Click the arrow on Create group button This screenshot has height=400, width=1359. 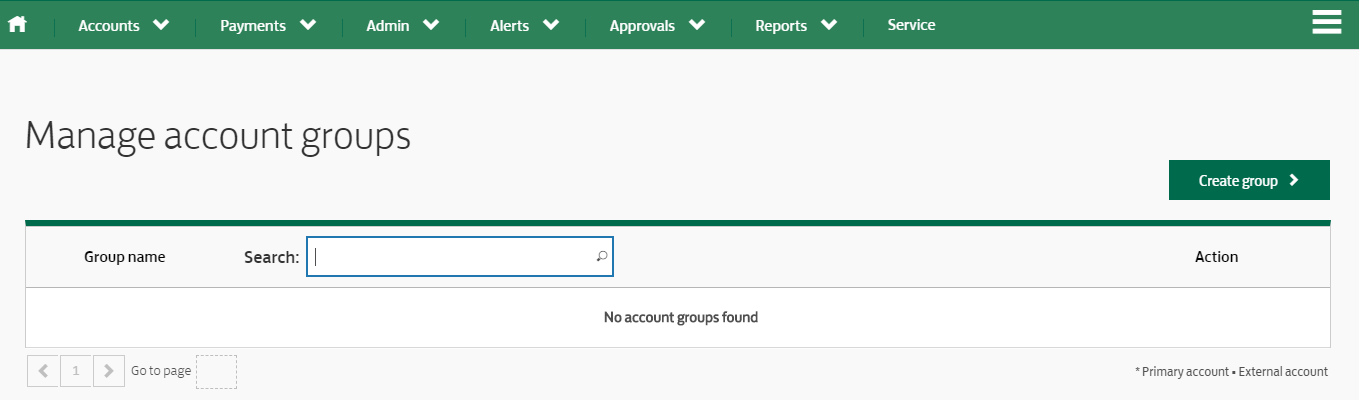(1293, 180)
